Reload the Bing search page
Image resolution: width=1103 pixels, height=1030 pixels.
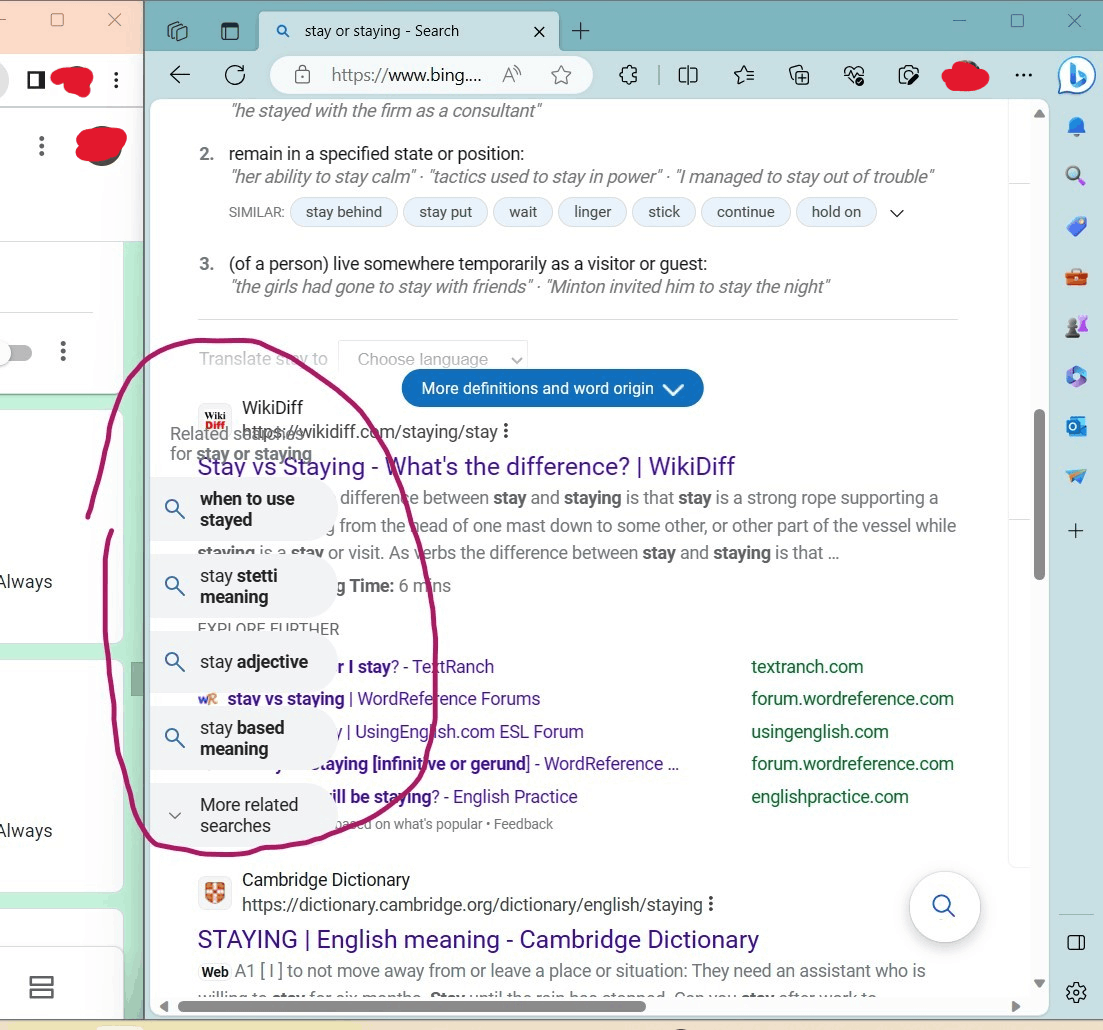tap(235, 75)
